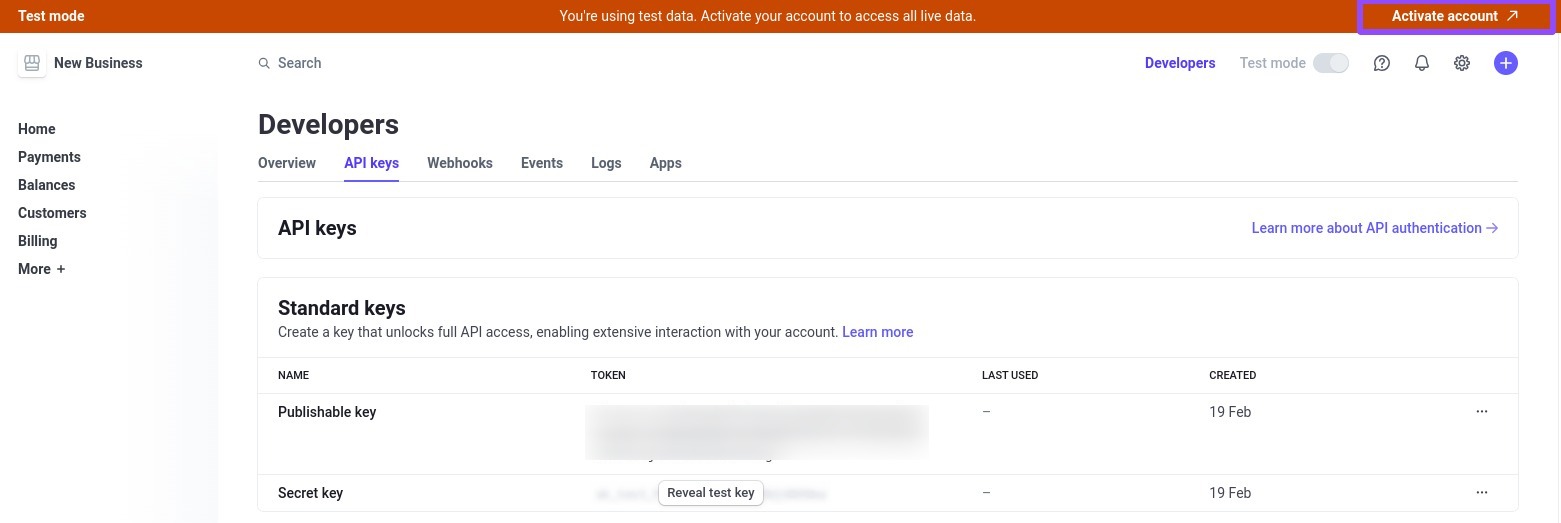Expand the More sidebar menu
The image size is (1561, 523).
click(41, 269)
